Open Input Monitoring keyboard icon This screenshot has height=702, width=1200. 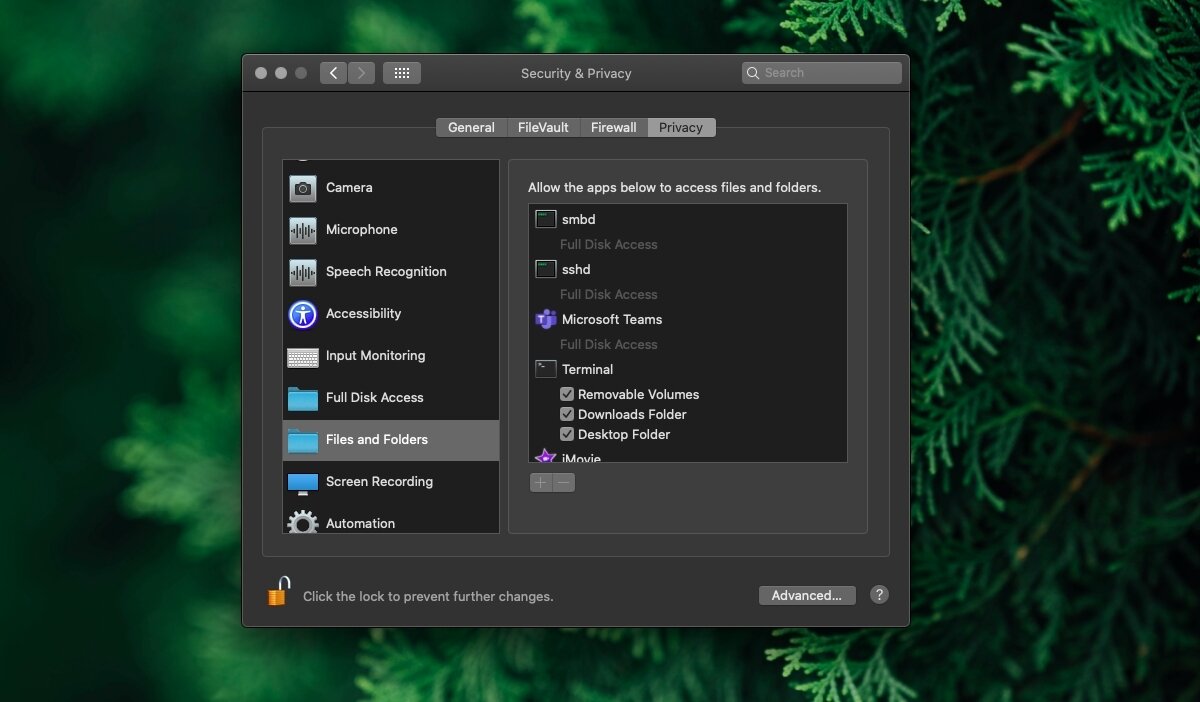click(x=303, y=357)
